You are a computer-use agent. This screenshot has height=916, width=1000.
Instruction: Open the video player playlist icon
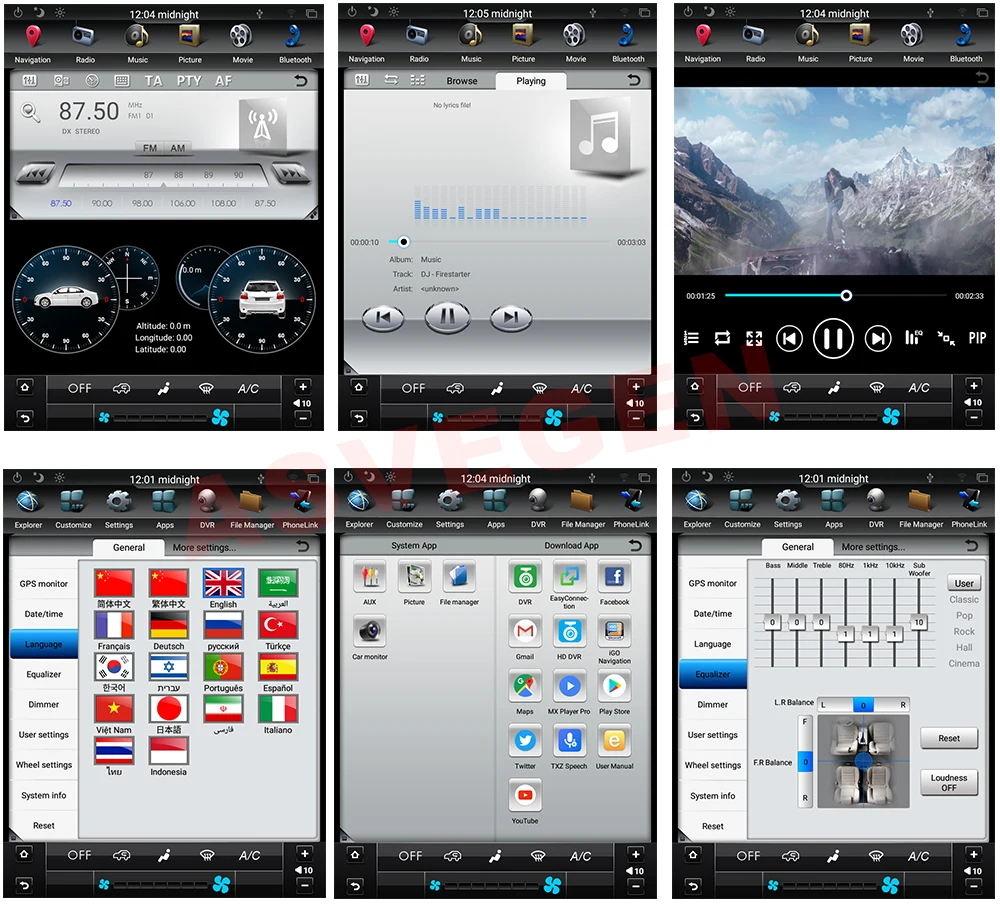(691, 338)
